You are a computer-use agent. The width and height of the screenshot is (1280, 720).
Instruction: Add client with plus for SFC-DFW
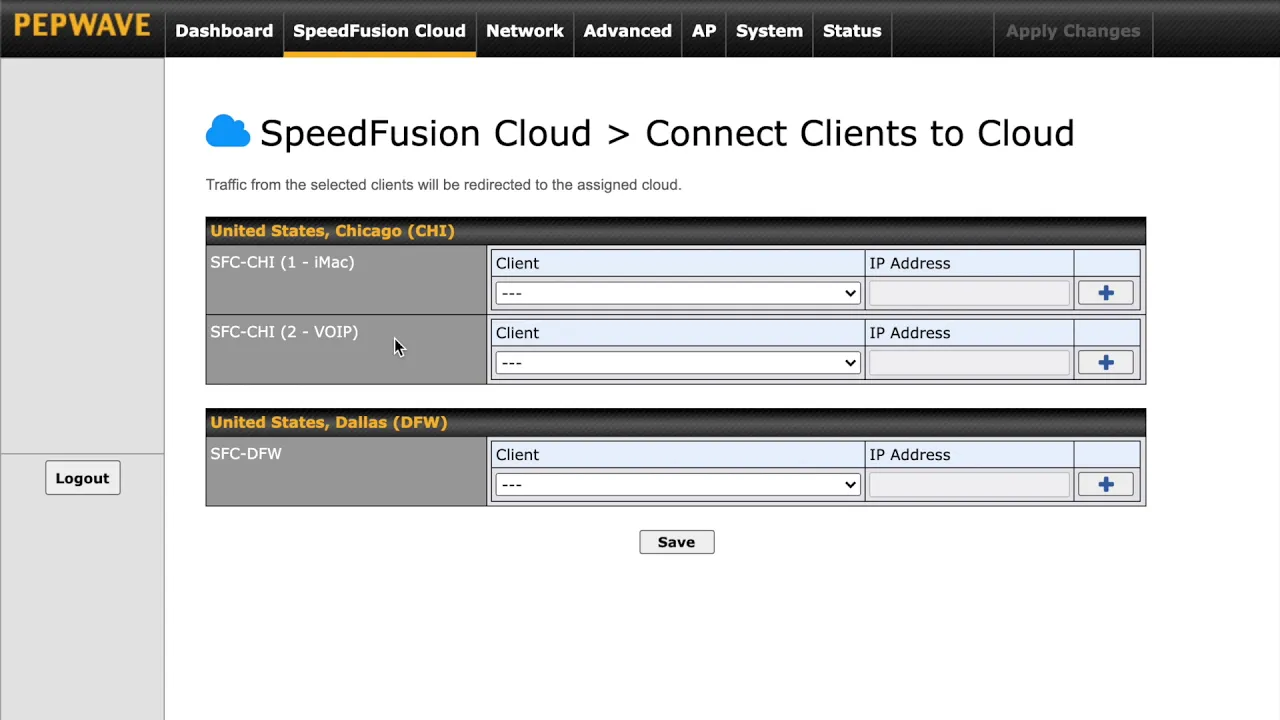[1105, 485]
